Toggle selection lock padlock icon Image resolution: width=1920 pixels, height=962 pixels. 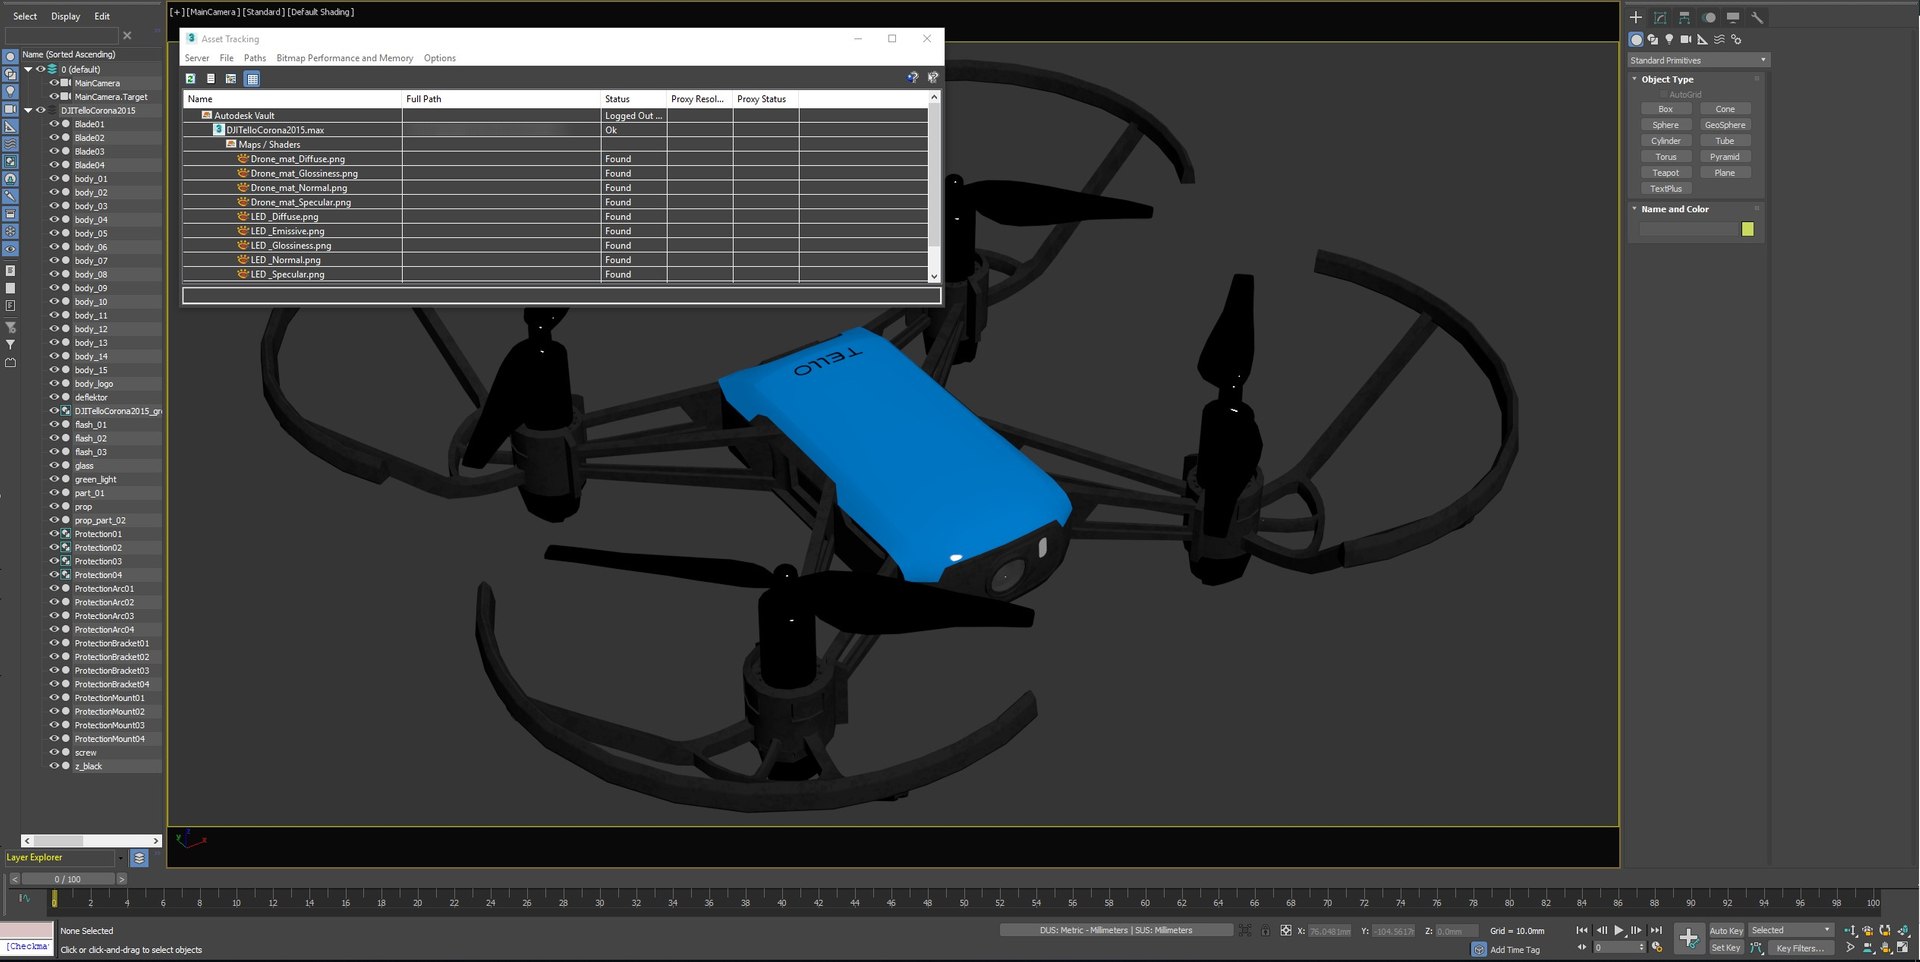click(x=1265, y=931)
